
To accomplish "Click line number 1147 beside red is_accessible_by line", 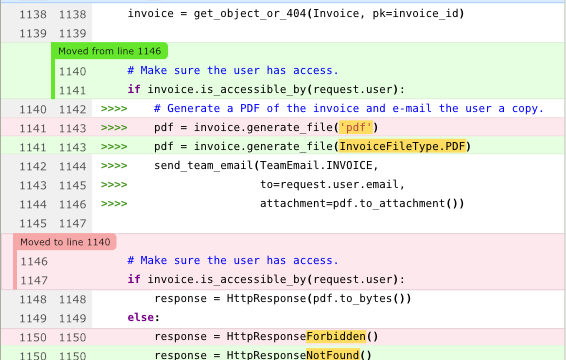I will click(x=34, y=280).
